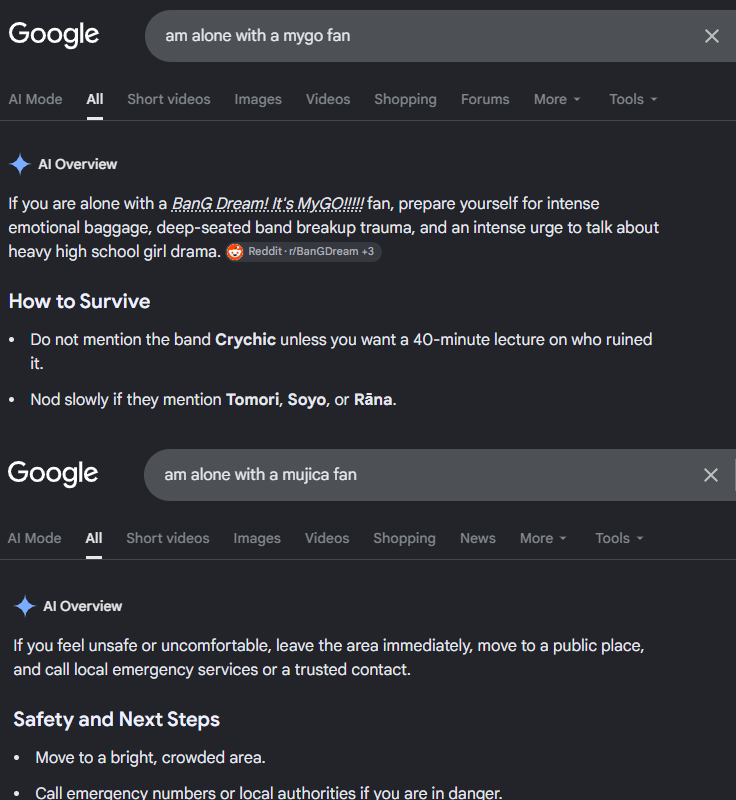Expand More dropdown in the mujica search
The width and height of the screenshot is (736, 800).
(x=543, y=538)
